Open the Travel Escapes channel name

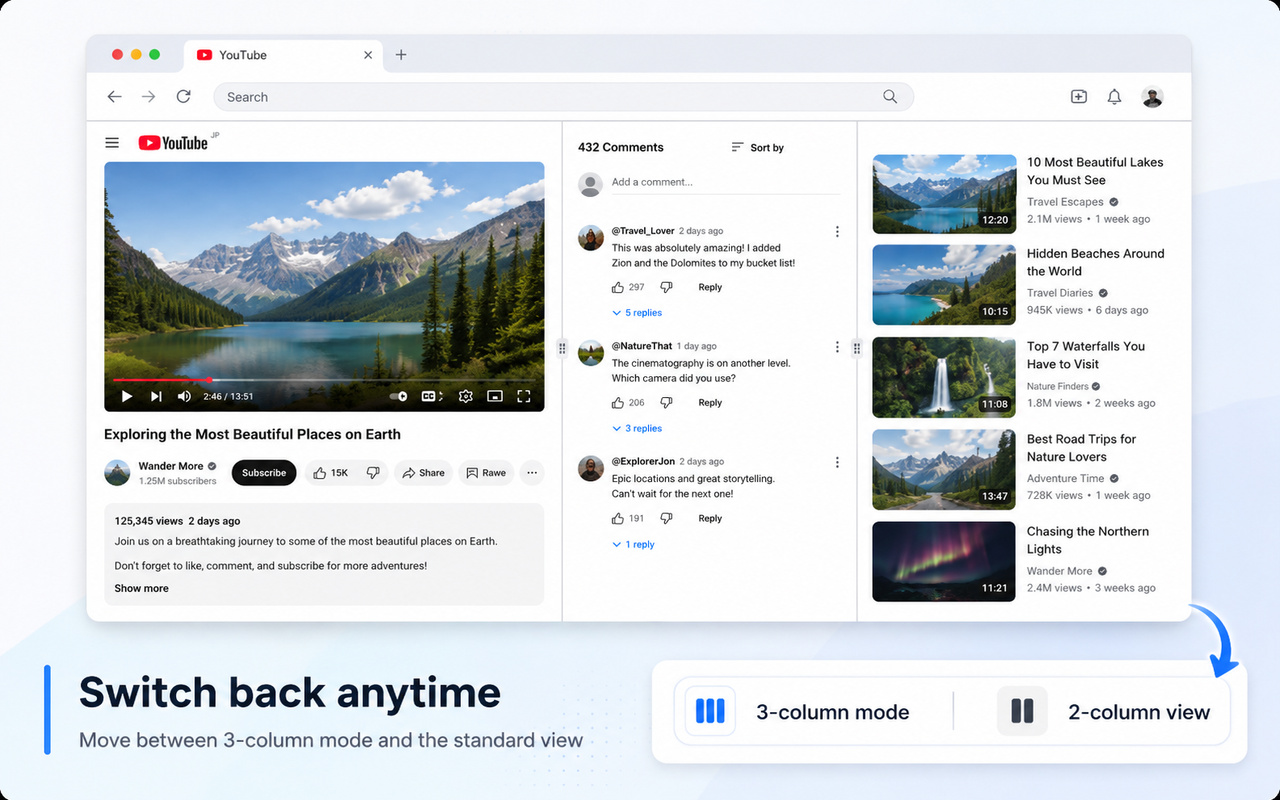pyautogui.click(x=1065, y=202)
